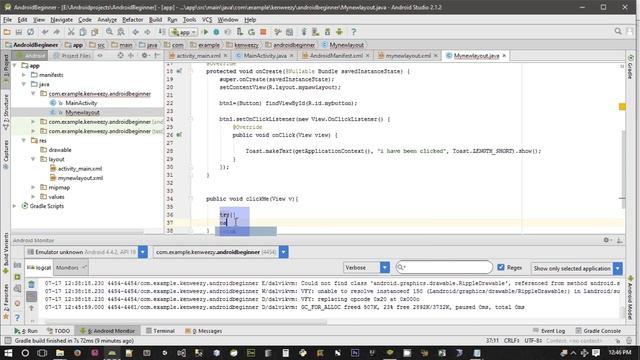Click the Paste toolbar icon
The width and height of the screenshot is (640, 360).
click(x=95, y=32)
